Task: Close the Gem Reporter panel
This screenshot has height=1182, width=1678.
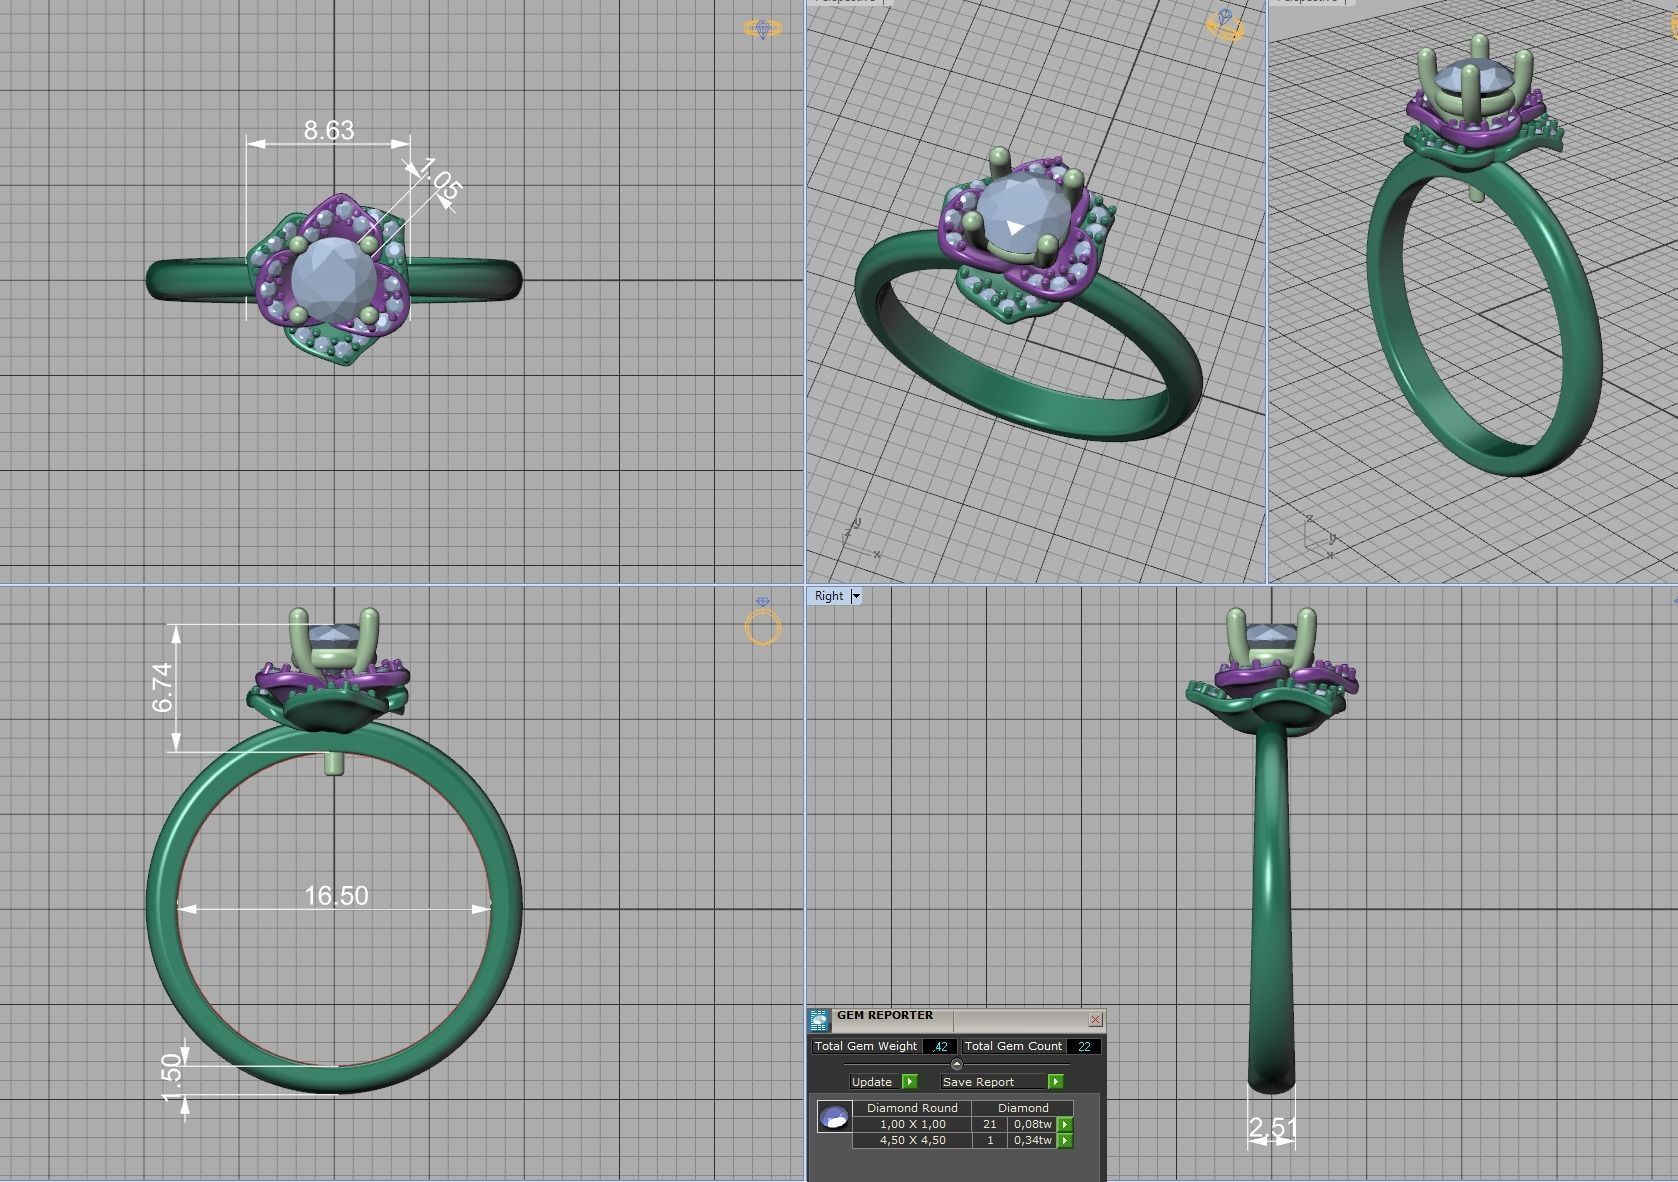Action: [x=1095, y=1020]
